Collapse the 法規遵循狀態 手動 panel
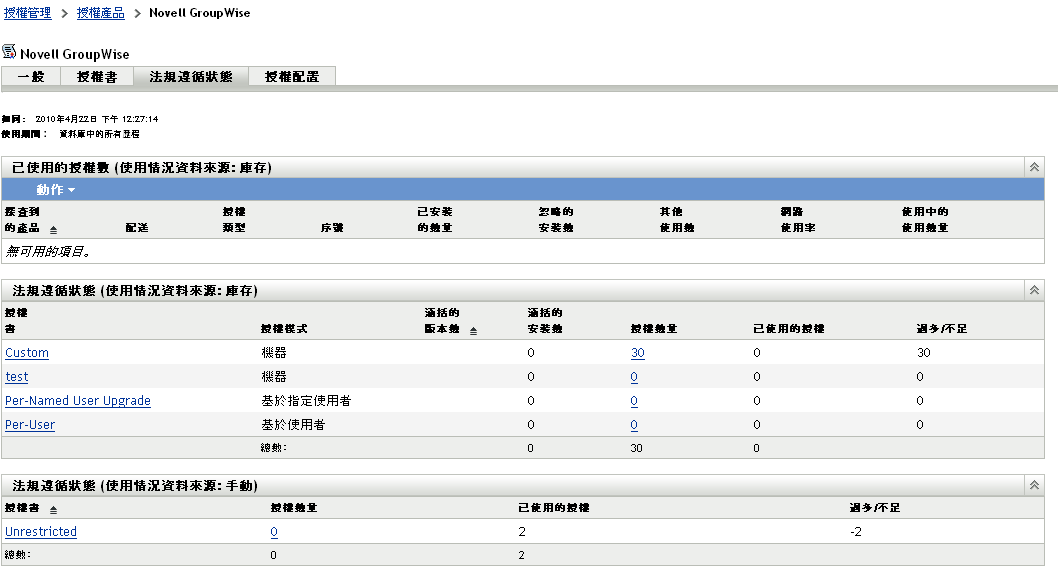 [1034, 485]
